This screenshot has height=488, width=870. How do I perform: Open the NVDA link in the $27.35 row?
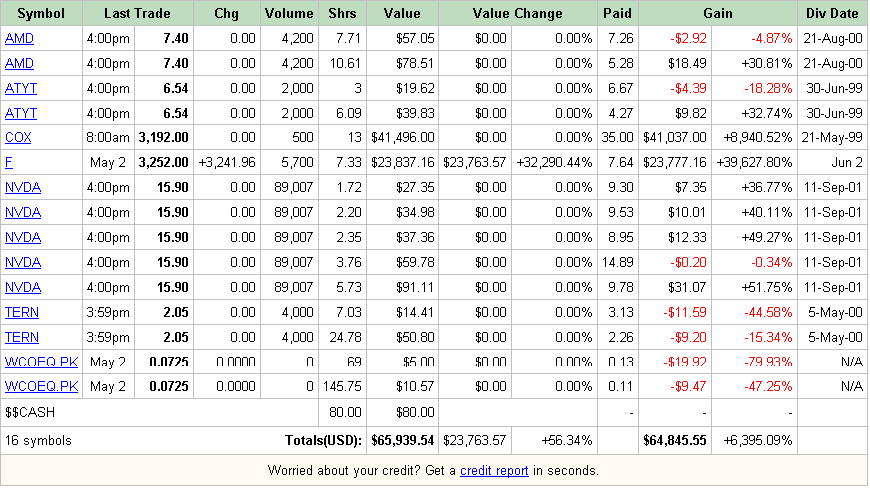coord(23,187)
